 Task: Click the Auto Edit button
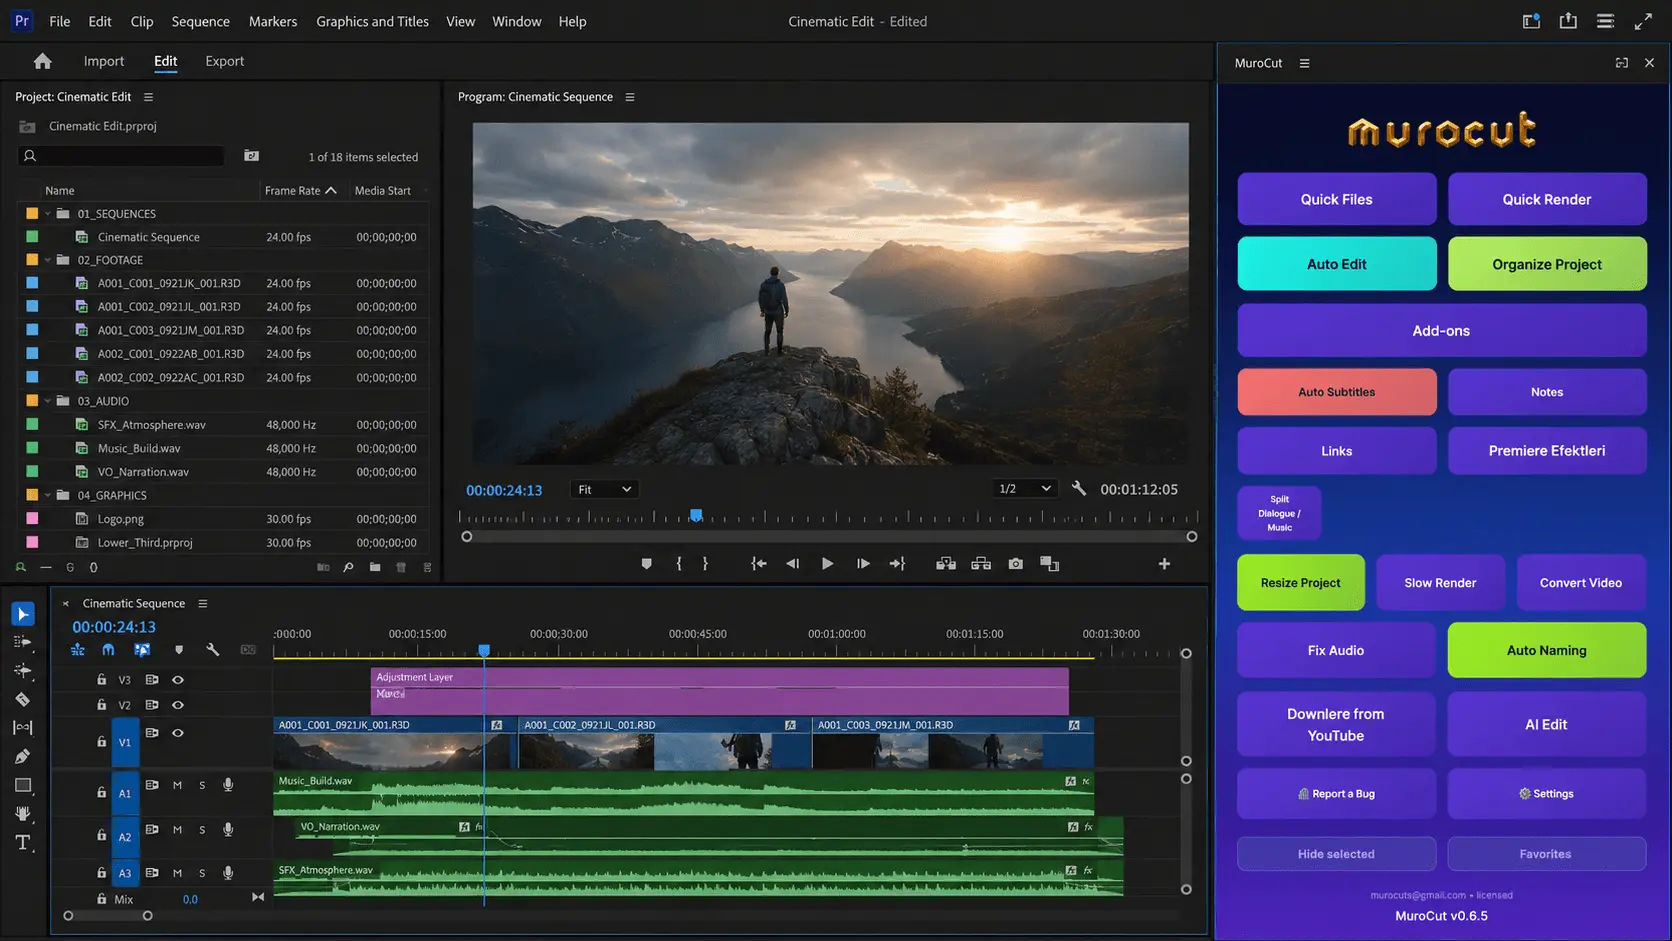[1337, 264]
